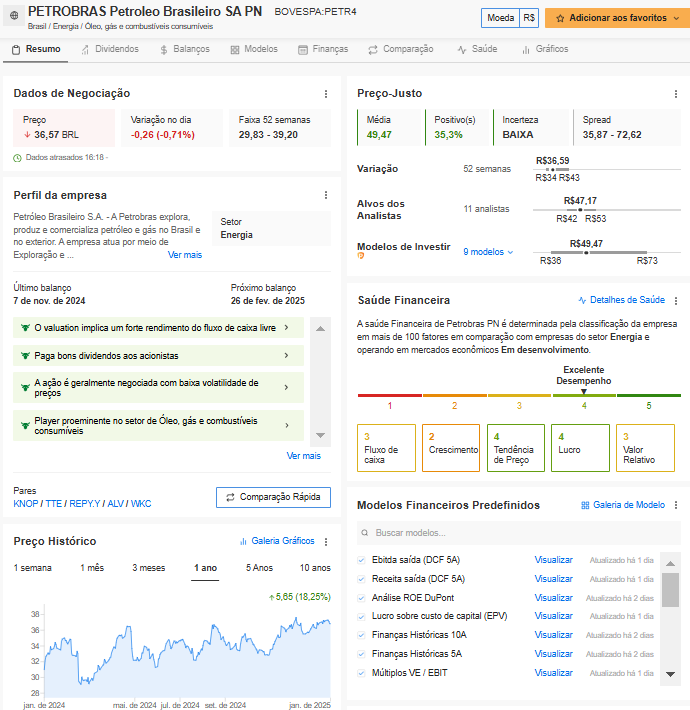Image resolution: width=690 pixels, height=710 pixels.
Task: Click the Fluxo de caixa score card
Action: [x=386, y=448]
